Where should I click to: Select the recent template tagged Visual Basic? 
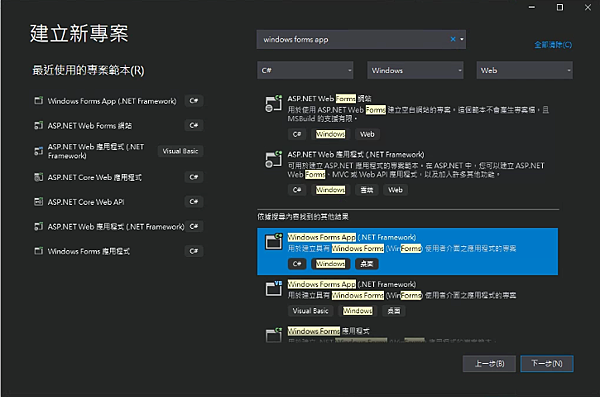point(118,151)
